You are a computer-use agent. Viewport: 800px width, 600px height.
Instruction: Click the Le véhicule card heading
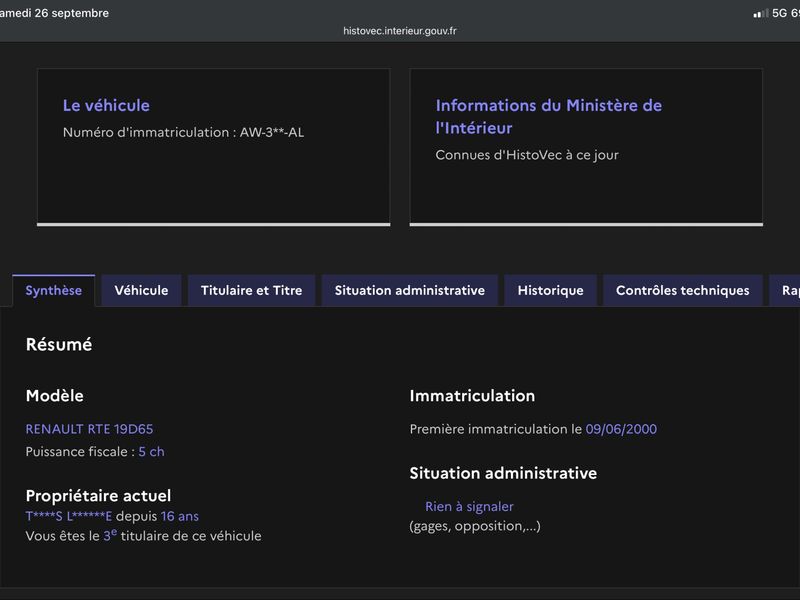pos(106,105)
